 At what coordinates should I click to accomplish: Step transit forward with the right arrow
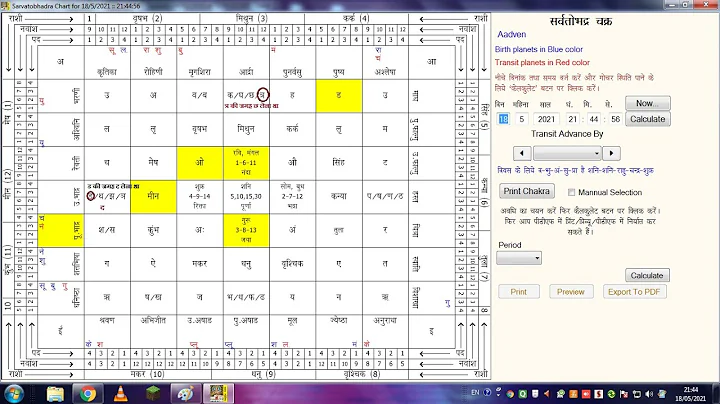coord(611,153)
